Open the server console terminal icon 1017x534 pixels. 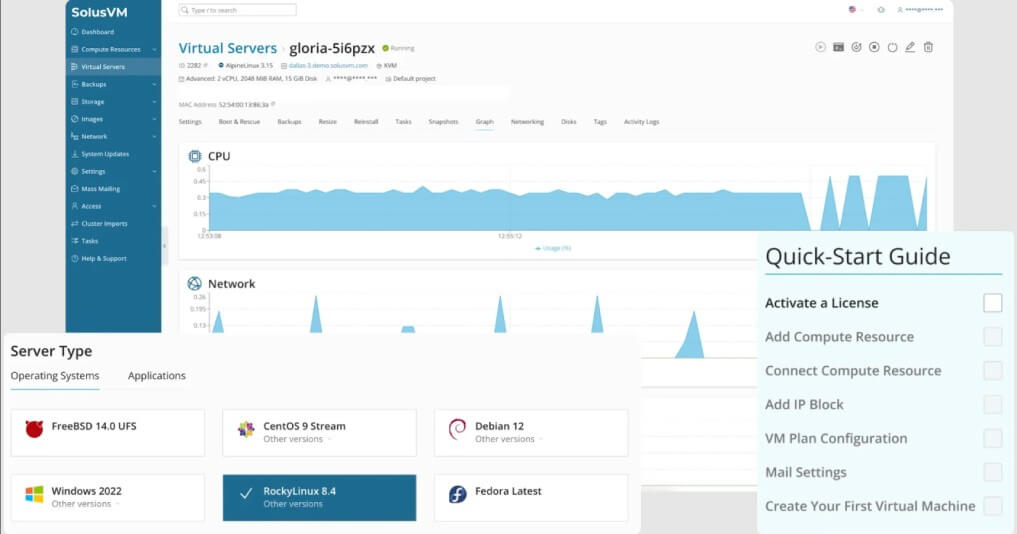pos(839,47)
